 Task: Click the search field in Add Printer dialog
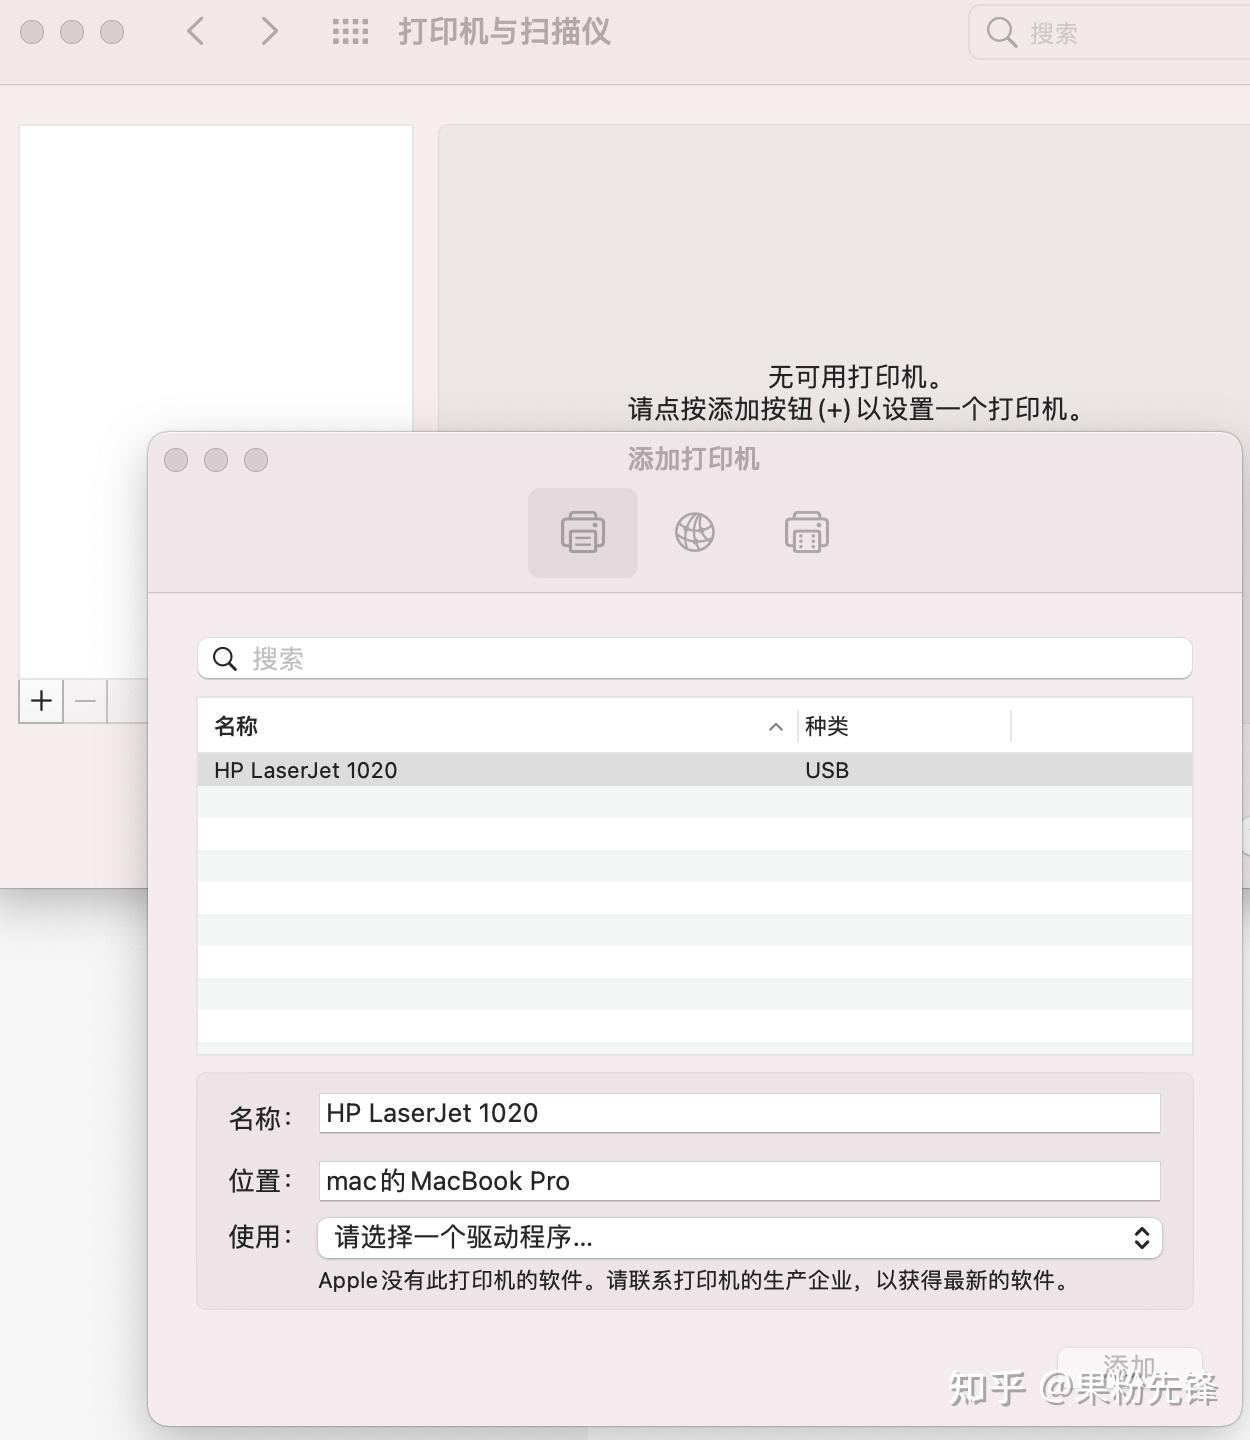click(x=695, y=658)
